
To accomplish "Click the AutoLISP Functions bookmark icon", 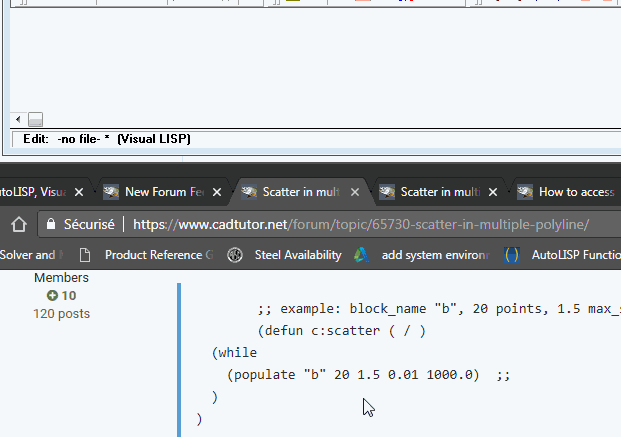I will [511, 255].
